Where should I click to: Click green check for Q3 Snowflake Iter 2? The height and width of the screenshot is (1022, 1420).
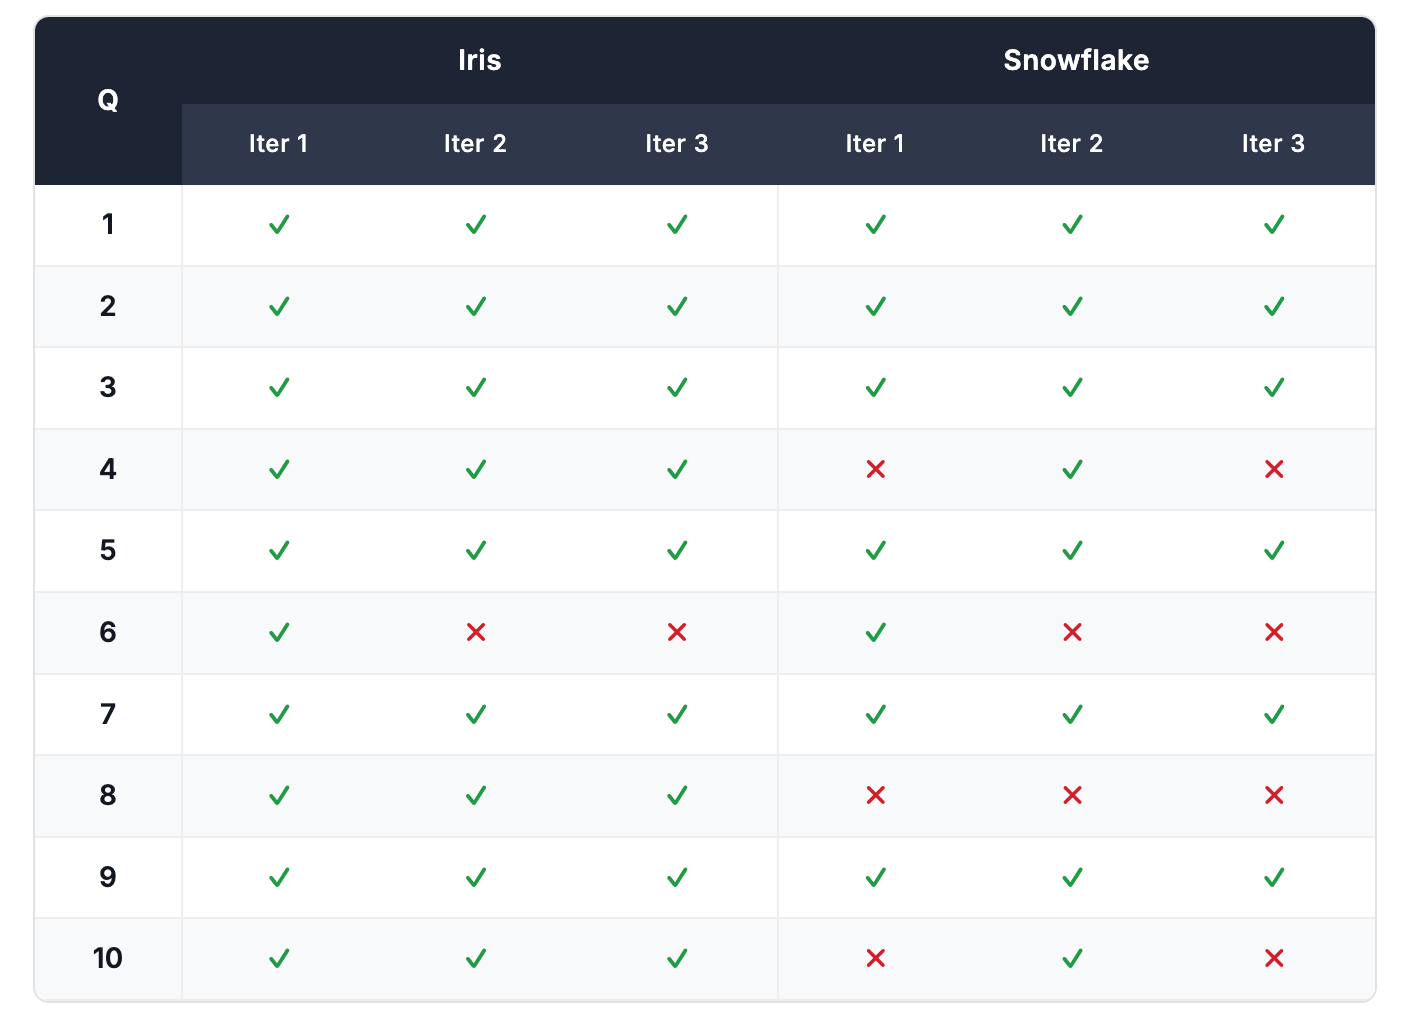[1073, 387]
